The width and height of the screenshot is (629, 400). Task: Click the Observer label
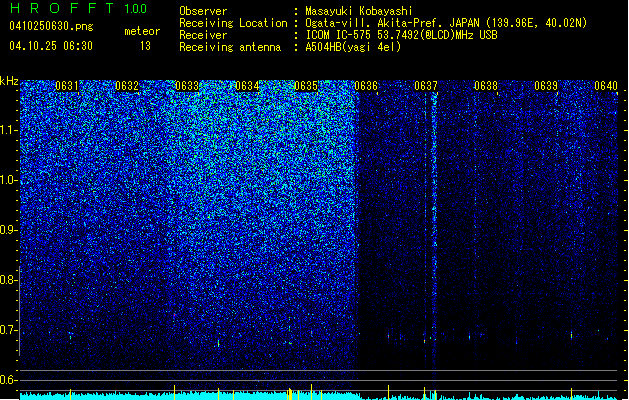[203, 11]
